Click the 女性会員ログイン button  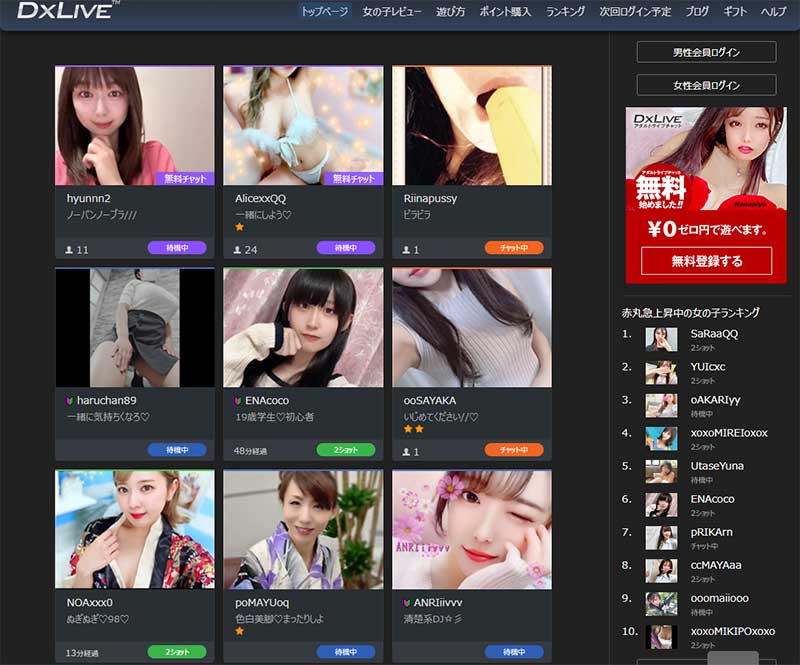(706, 85)
